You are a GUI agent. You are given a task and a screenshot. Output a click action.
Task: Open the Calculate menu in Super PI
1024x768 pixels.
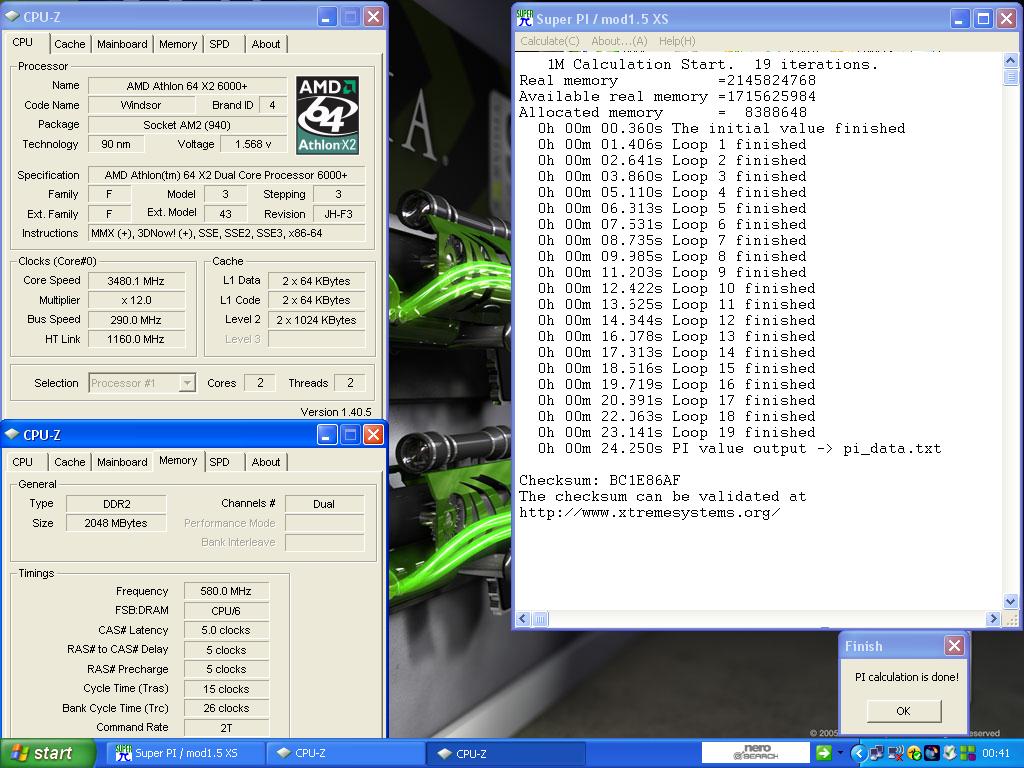click(549, 41)
